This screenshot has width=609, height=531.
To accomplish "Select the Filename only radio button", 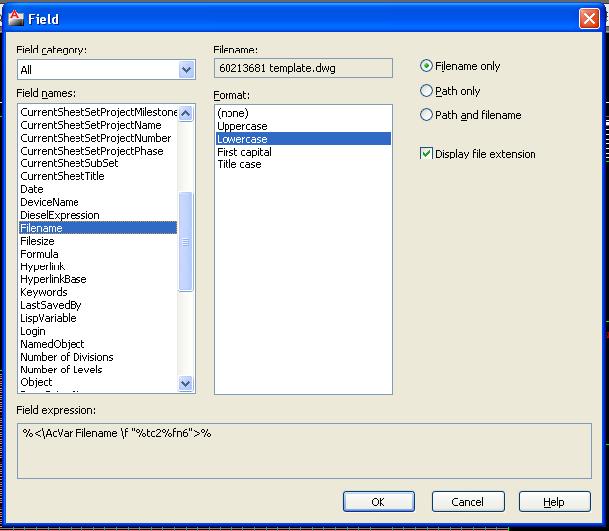I will pyautogui.click(x=426, y=66).
